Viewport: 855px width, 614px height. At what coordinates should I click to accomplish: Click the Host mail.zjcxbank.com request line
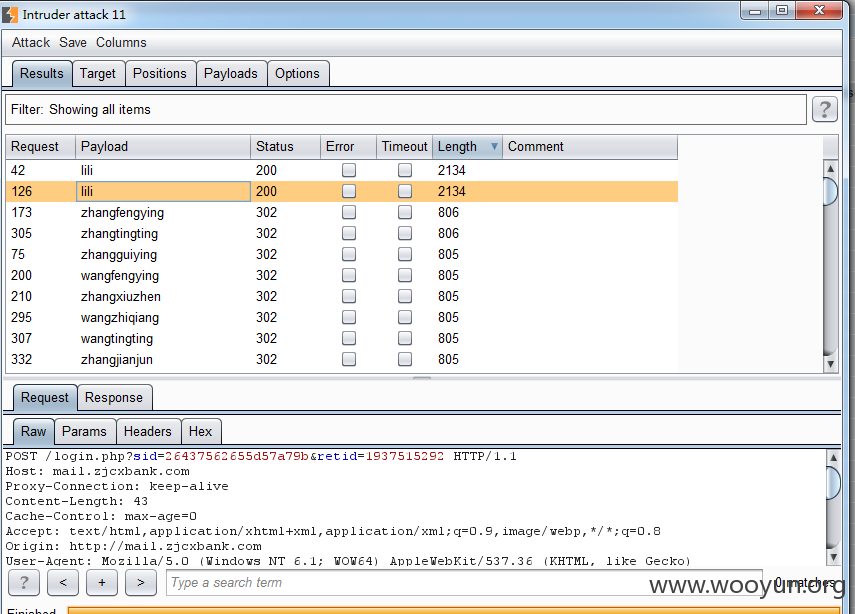tap(98, 472)
